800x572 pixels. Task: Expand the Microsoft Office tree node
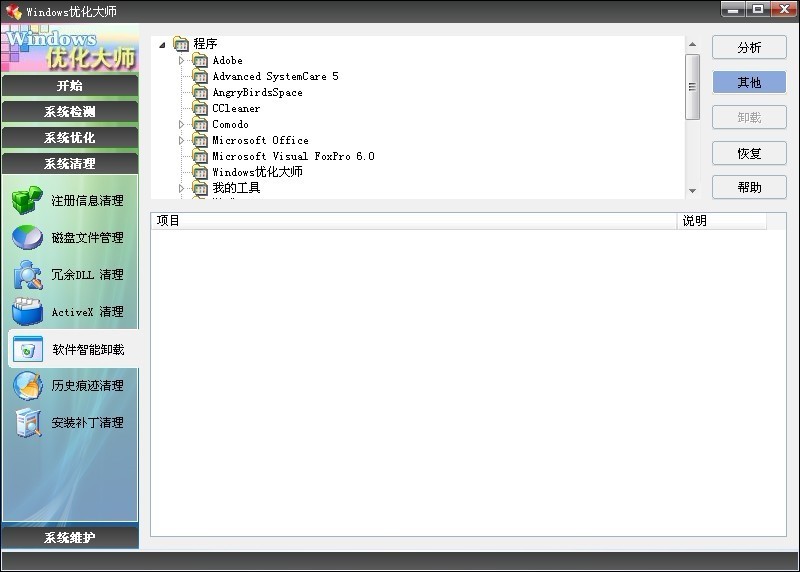click(x=181, y=140)
